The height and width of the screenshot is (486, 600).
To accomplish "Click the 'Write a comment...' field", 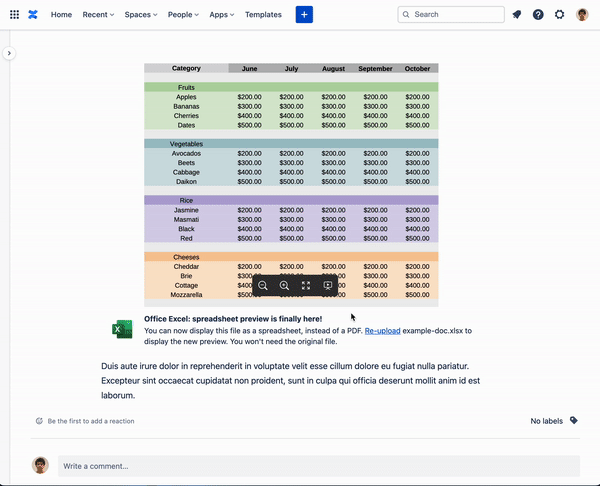I will (319, 466).
